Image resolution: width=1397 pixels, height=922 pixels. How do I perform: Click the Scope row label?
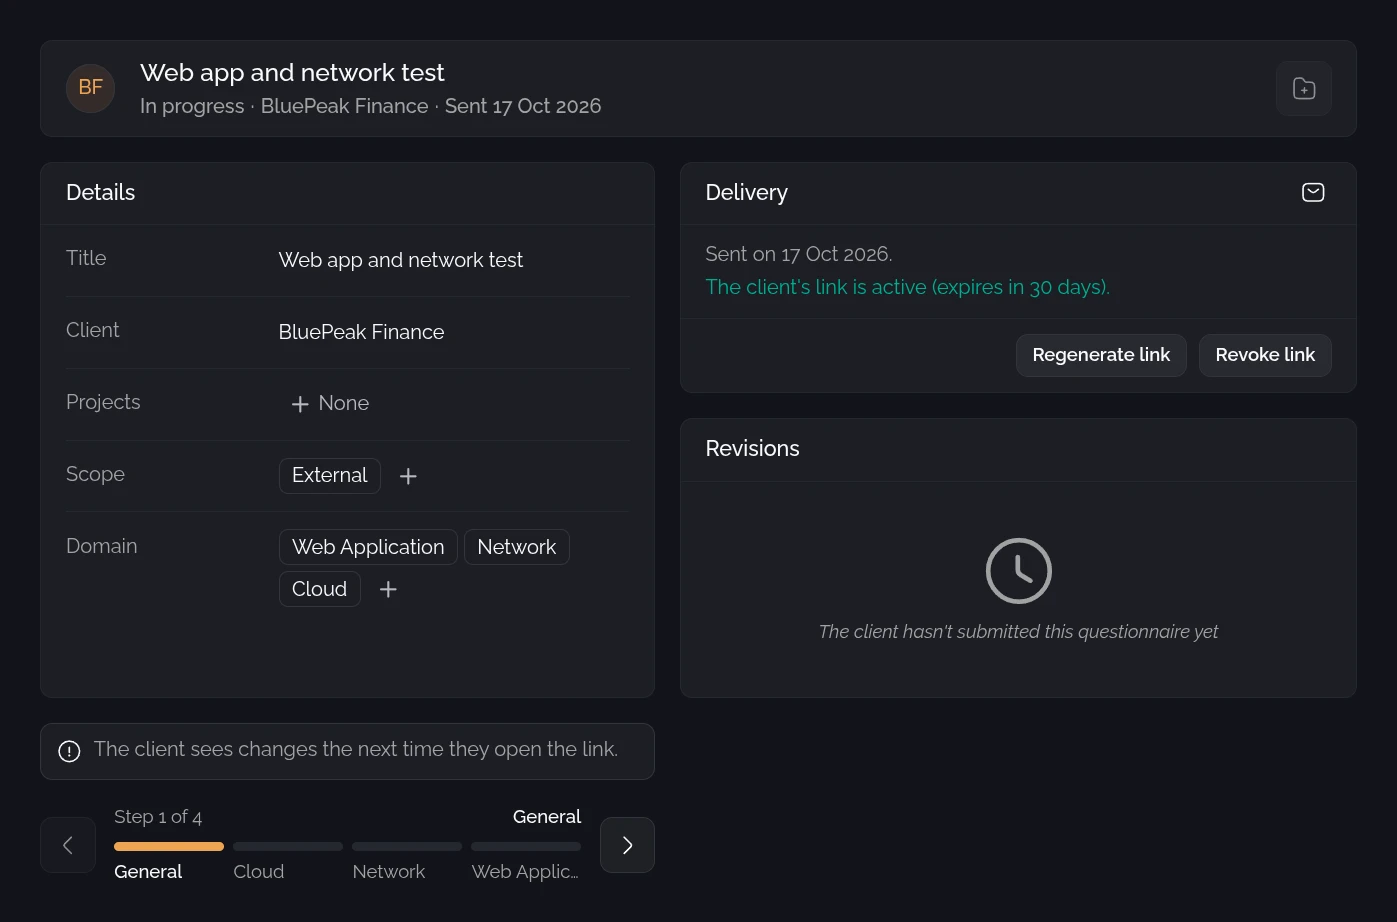[95, 474]
